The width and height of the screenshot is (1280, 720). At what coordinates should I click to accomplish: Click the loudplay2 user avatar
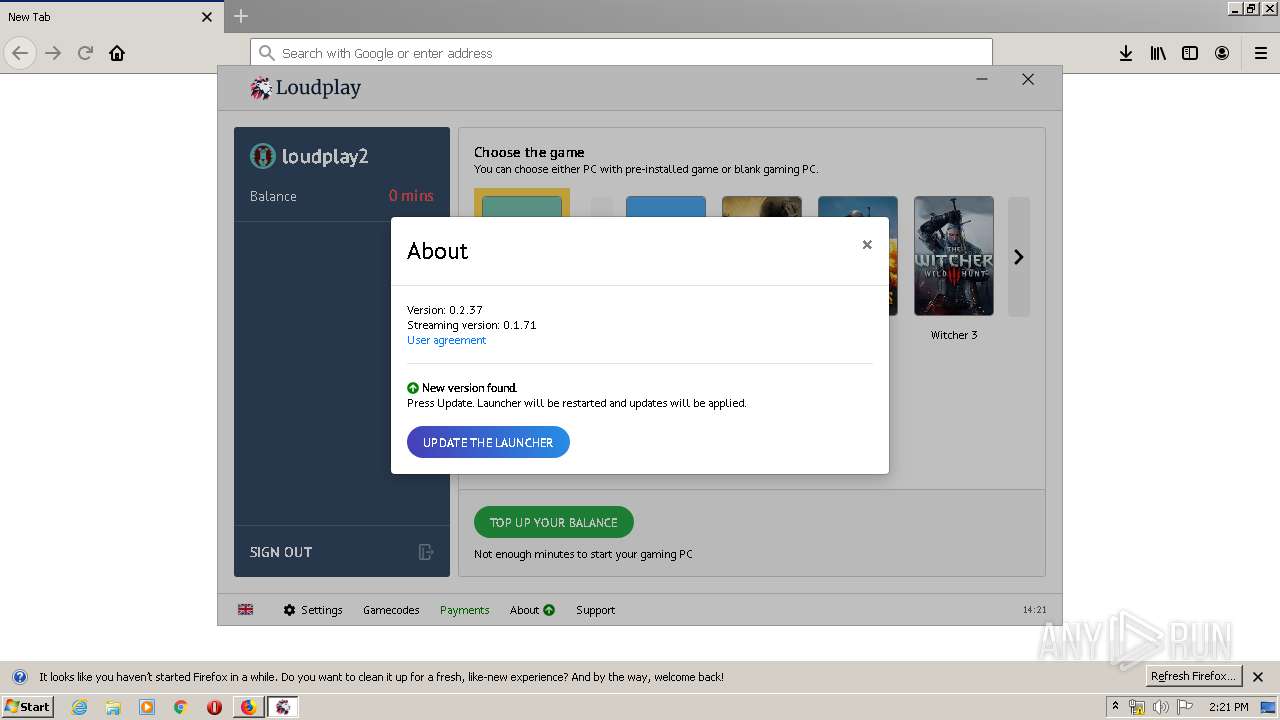click(262, 156)
